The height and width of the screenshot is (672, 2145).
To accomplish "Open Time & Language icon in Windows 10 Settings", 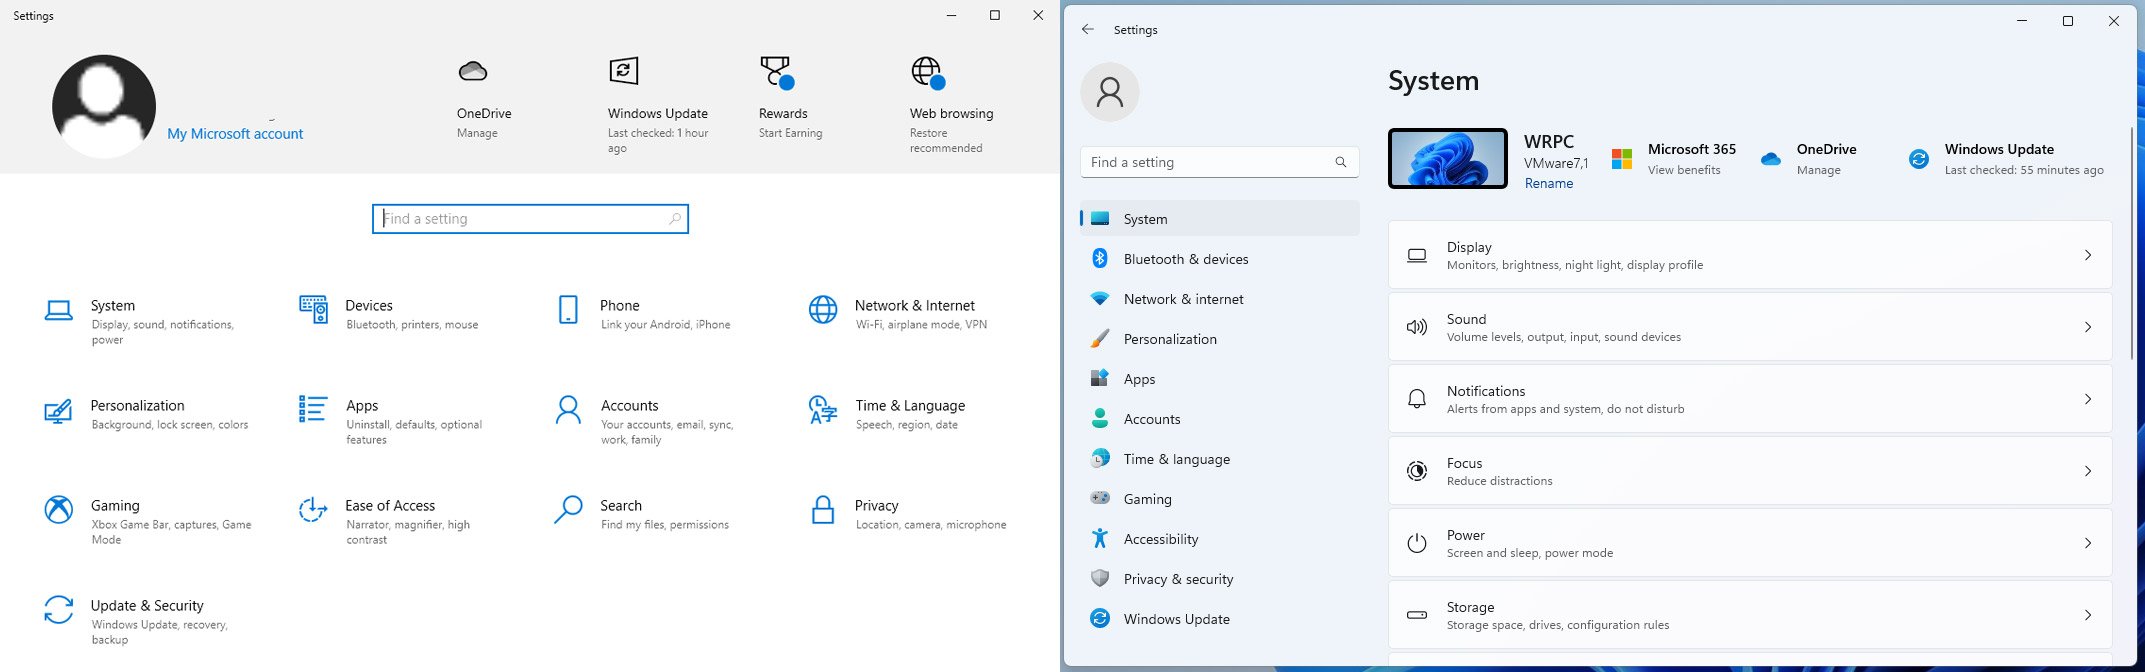I will [823, 410].
